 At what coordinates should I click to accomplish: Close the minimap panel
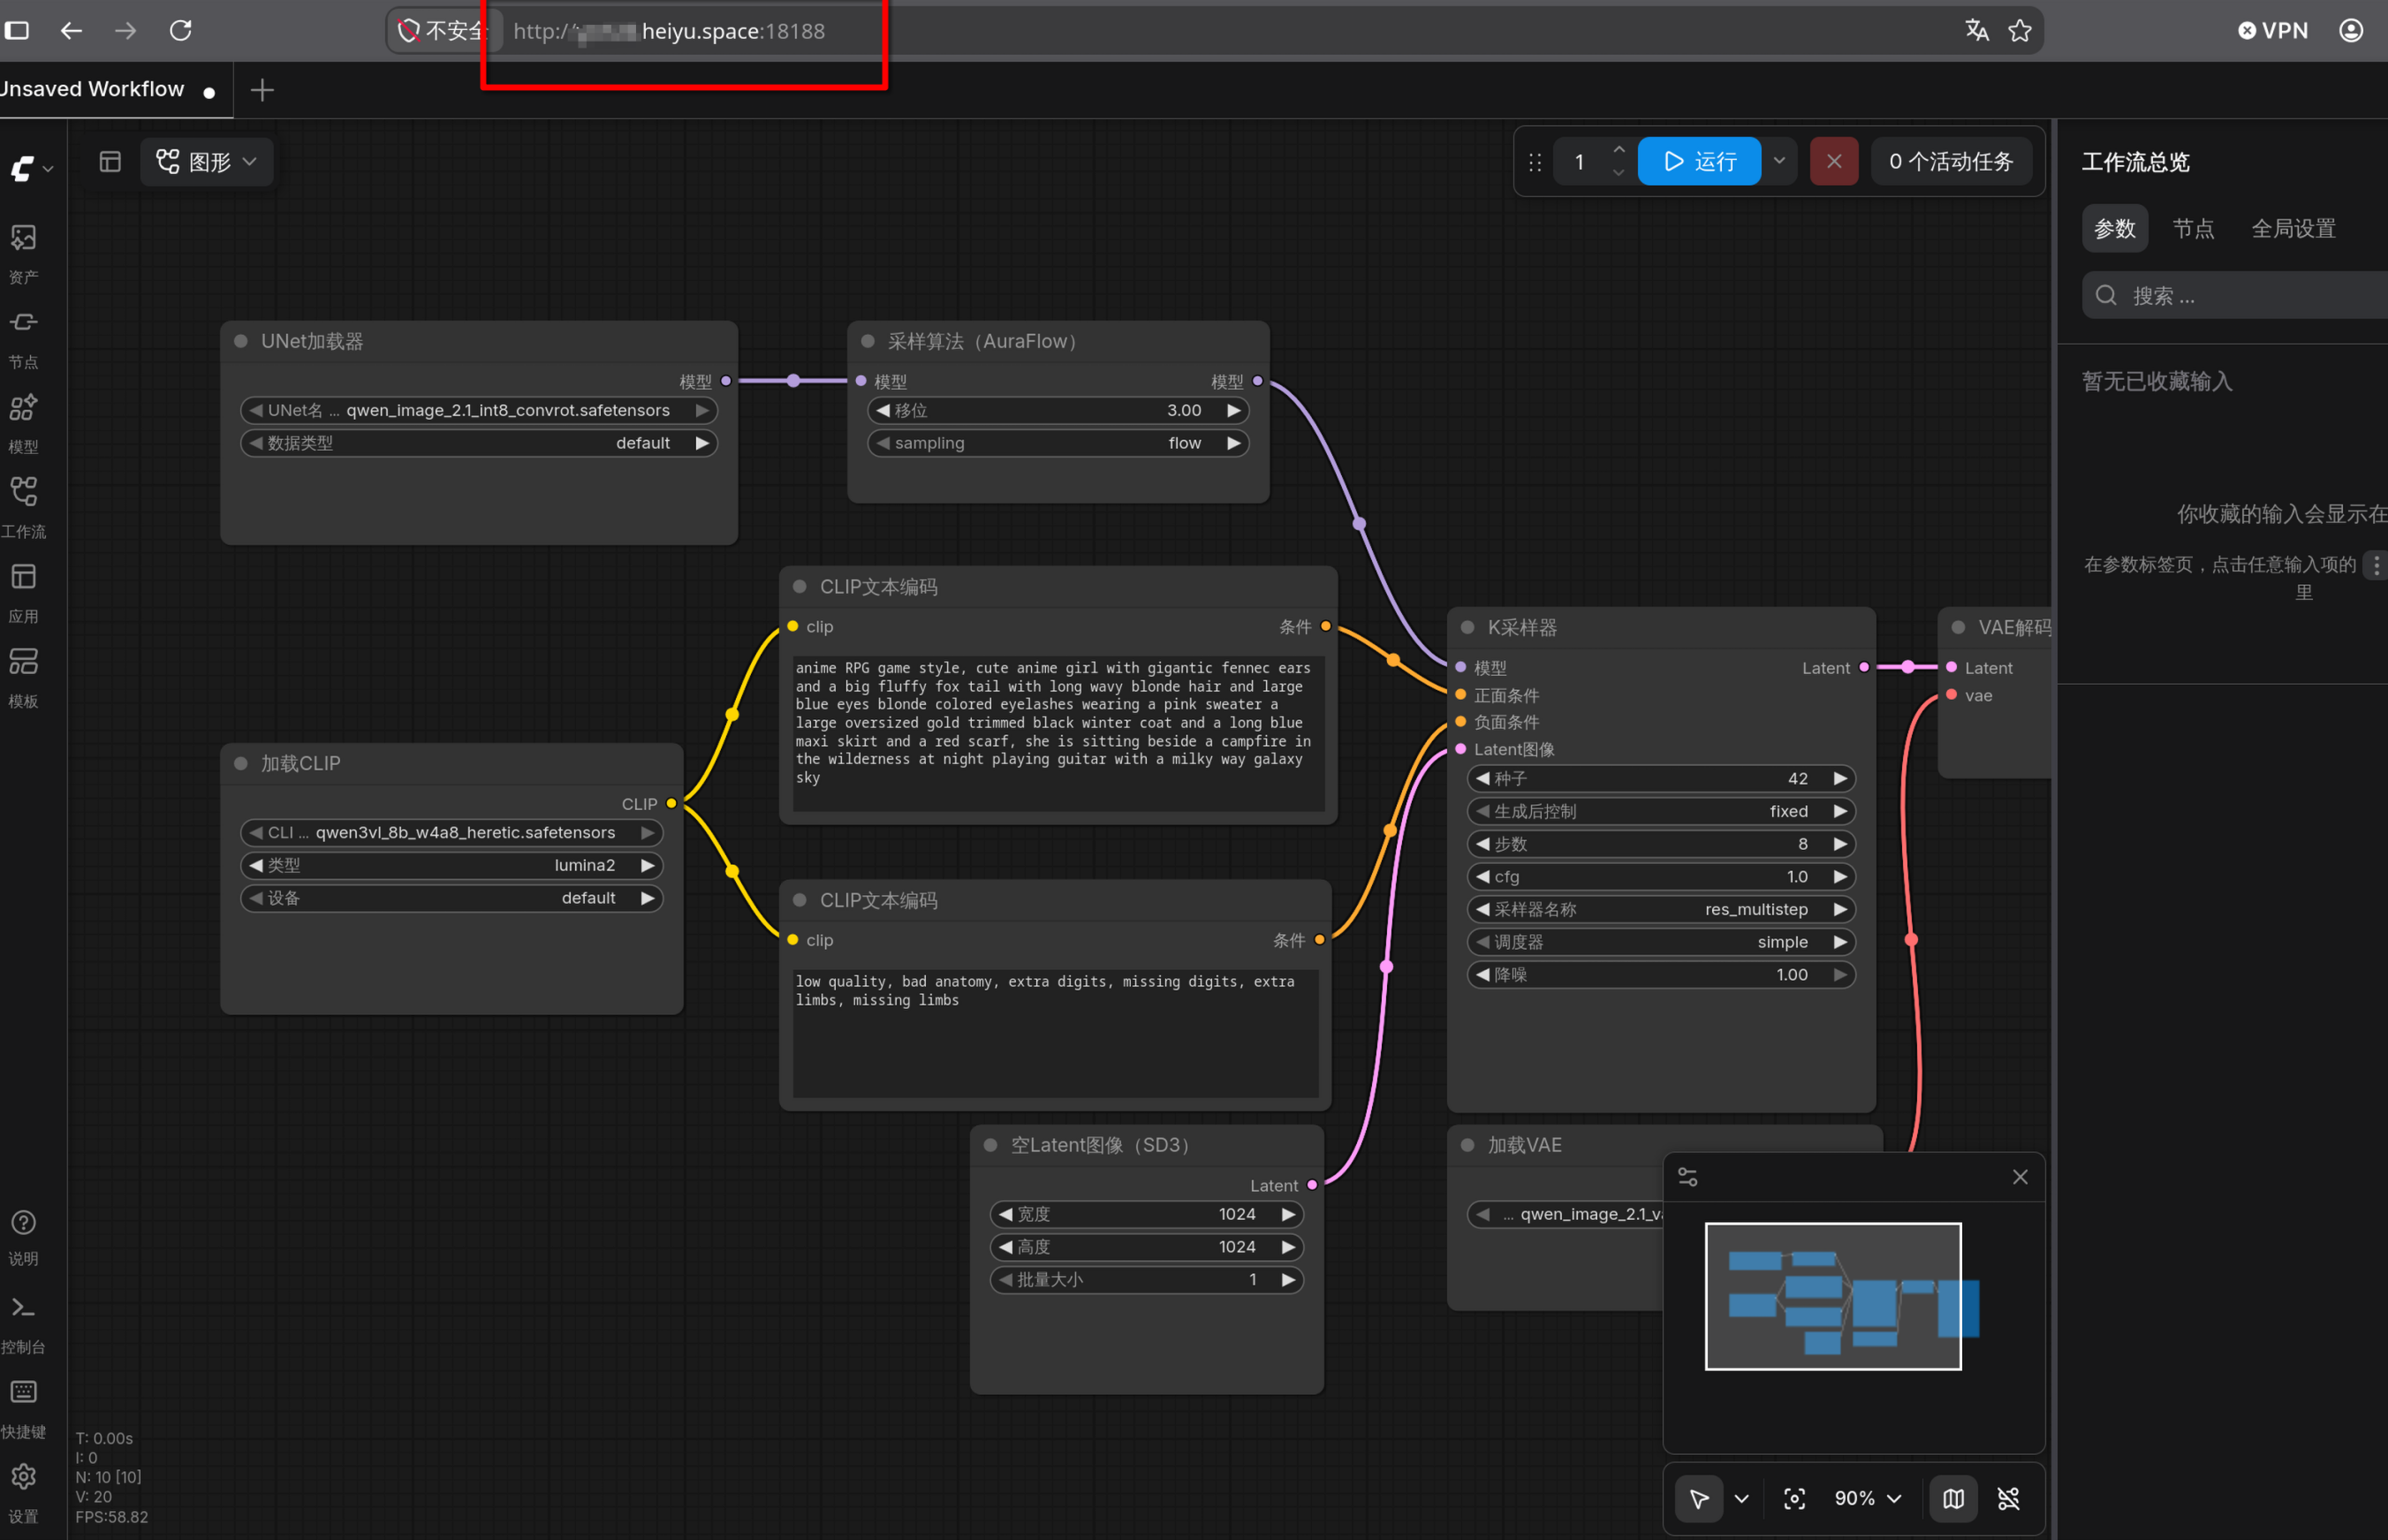pos(2020,1177)
